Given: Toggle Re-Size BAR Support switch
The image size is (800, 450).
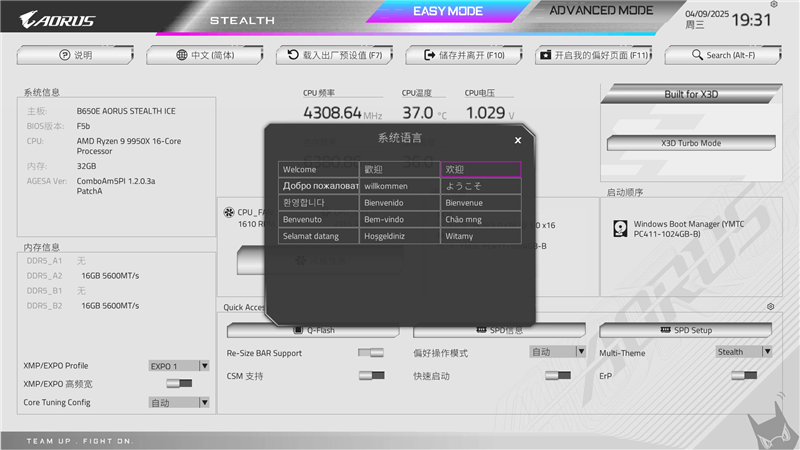Looking at the screenshot, I should (371, 353).
